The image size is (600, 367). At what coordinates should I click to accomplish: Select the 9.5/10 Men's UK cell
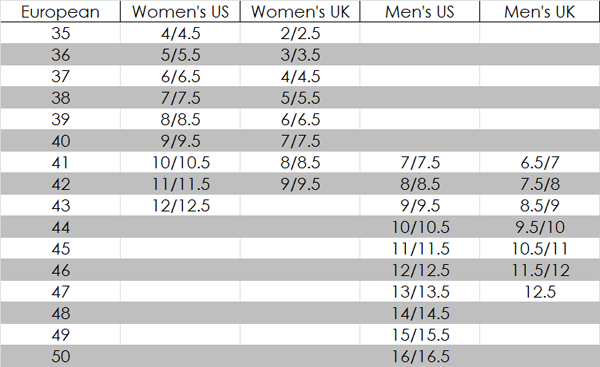[540, 227]
